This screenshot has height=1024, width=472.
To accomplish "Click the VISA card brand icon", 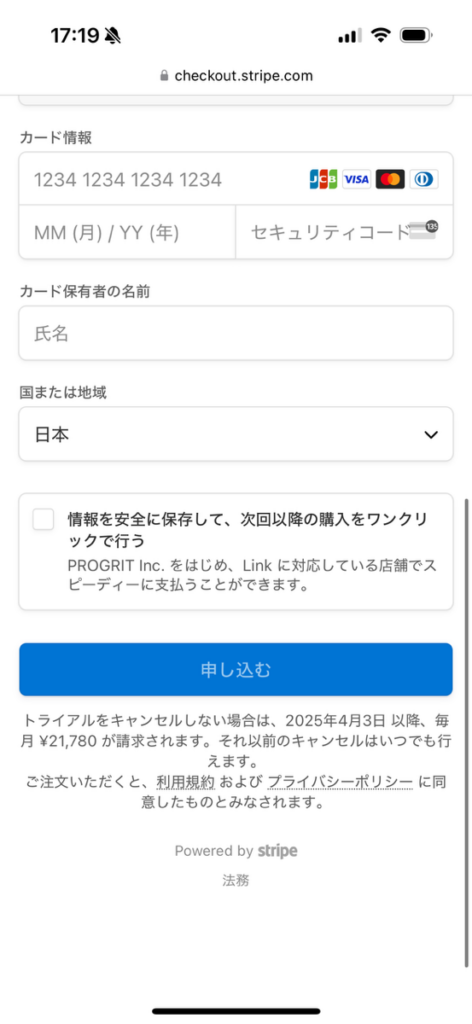I will [356, 179].
